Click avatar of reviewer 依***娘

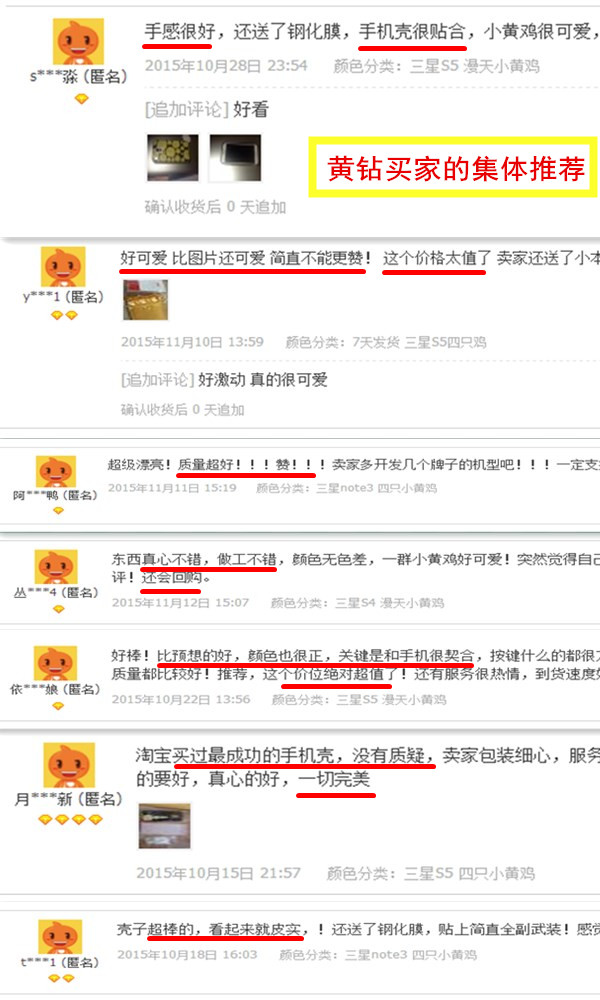[55, 663]
